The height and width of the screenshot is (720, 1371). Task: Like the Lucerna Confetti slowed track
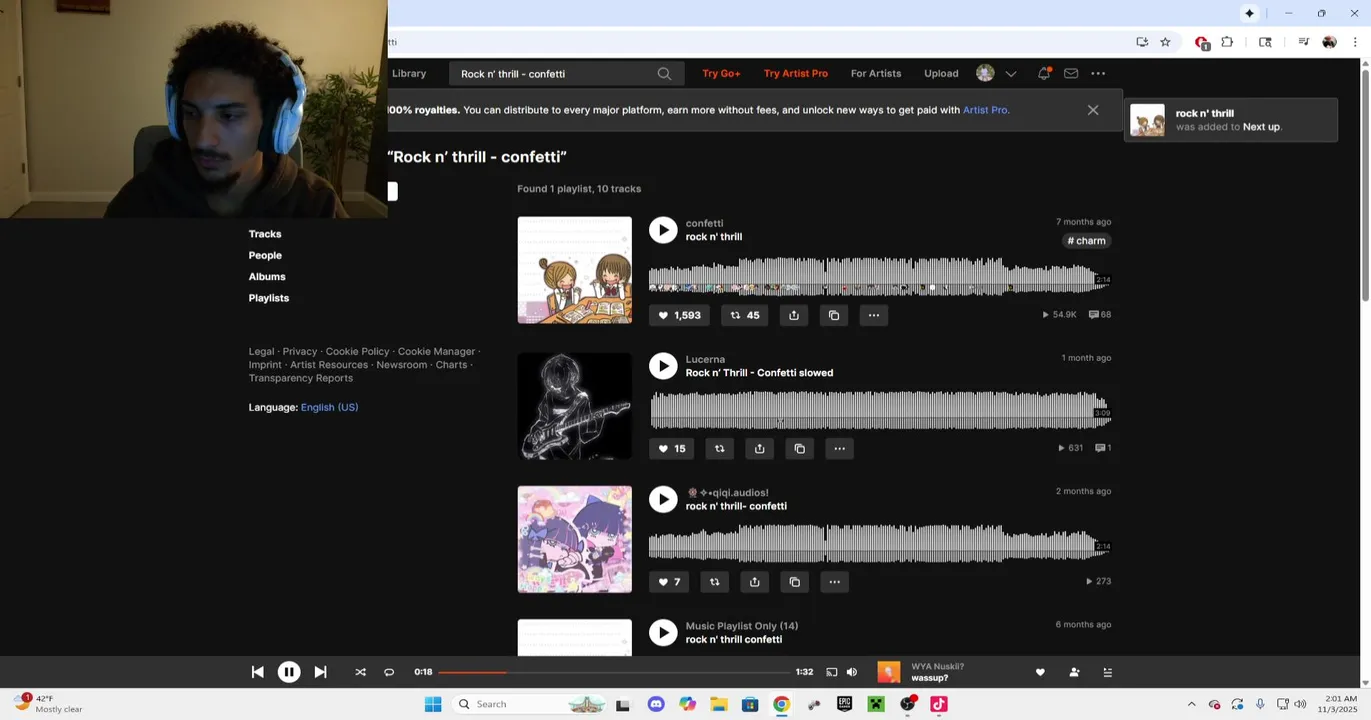coord(672,449)
